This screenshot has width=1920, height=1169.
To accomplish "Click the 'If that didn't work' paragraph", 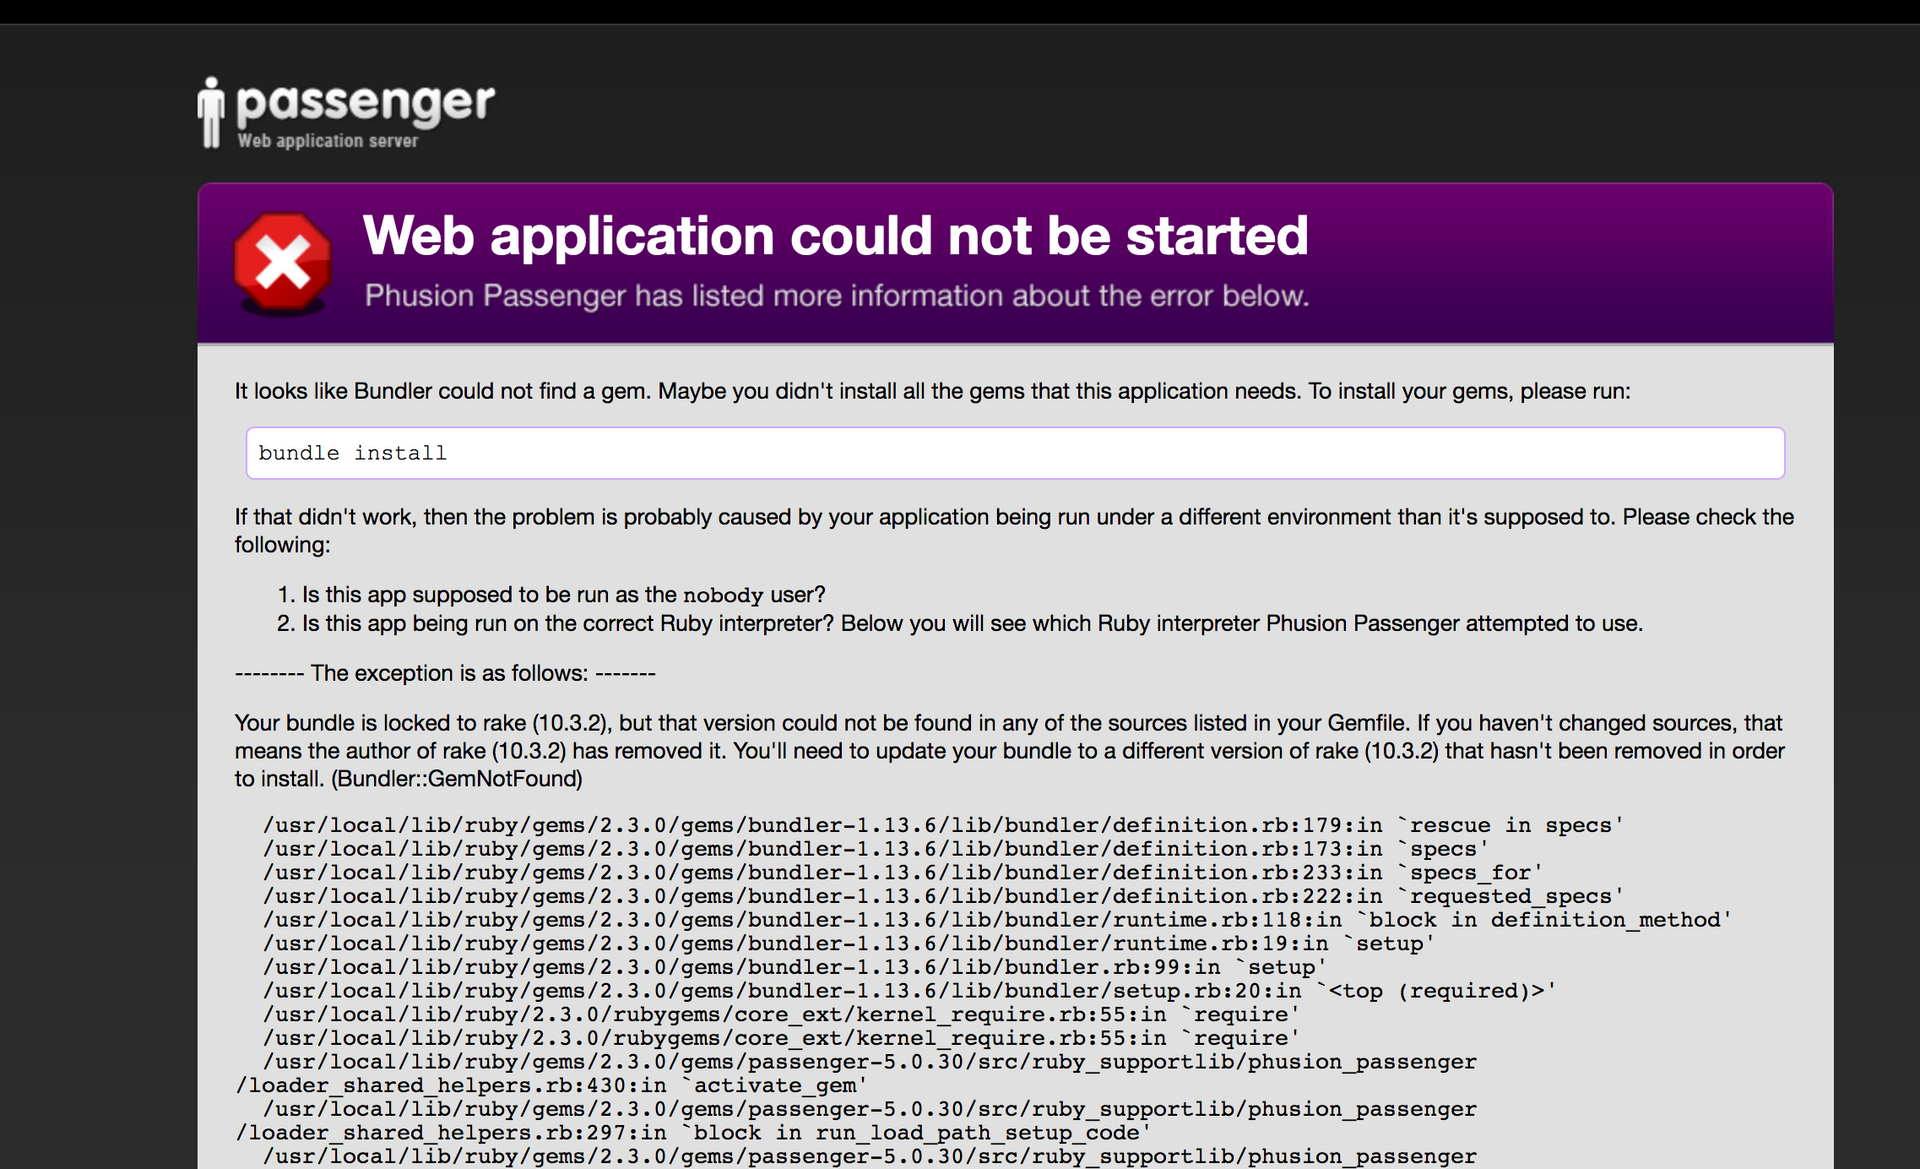I will tap(1014, 531).
